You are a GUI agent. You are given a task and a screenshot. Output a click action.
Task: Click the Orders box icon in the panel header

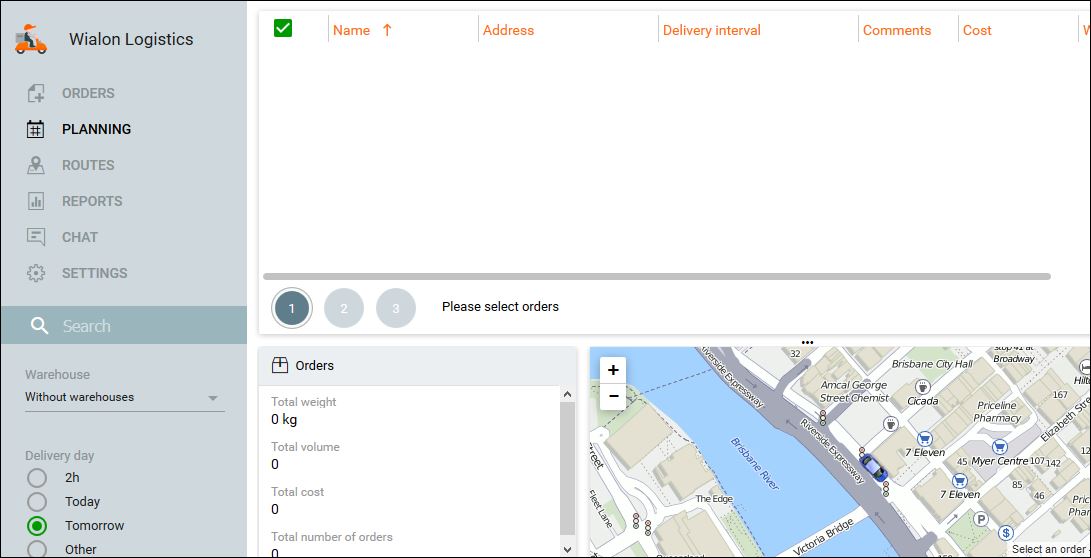(280, 366)
